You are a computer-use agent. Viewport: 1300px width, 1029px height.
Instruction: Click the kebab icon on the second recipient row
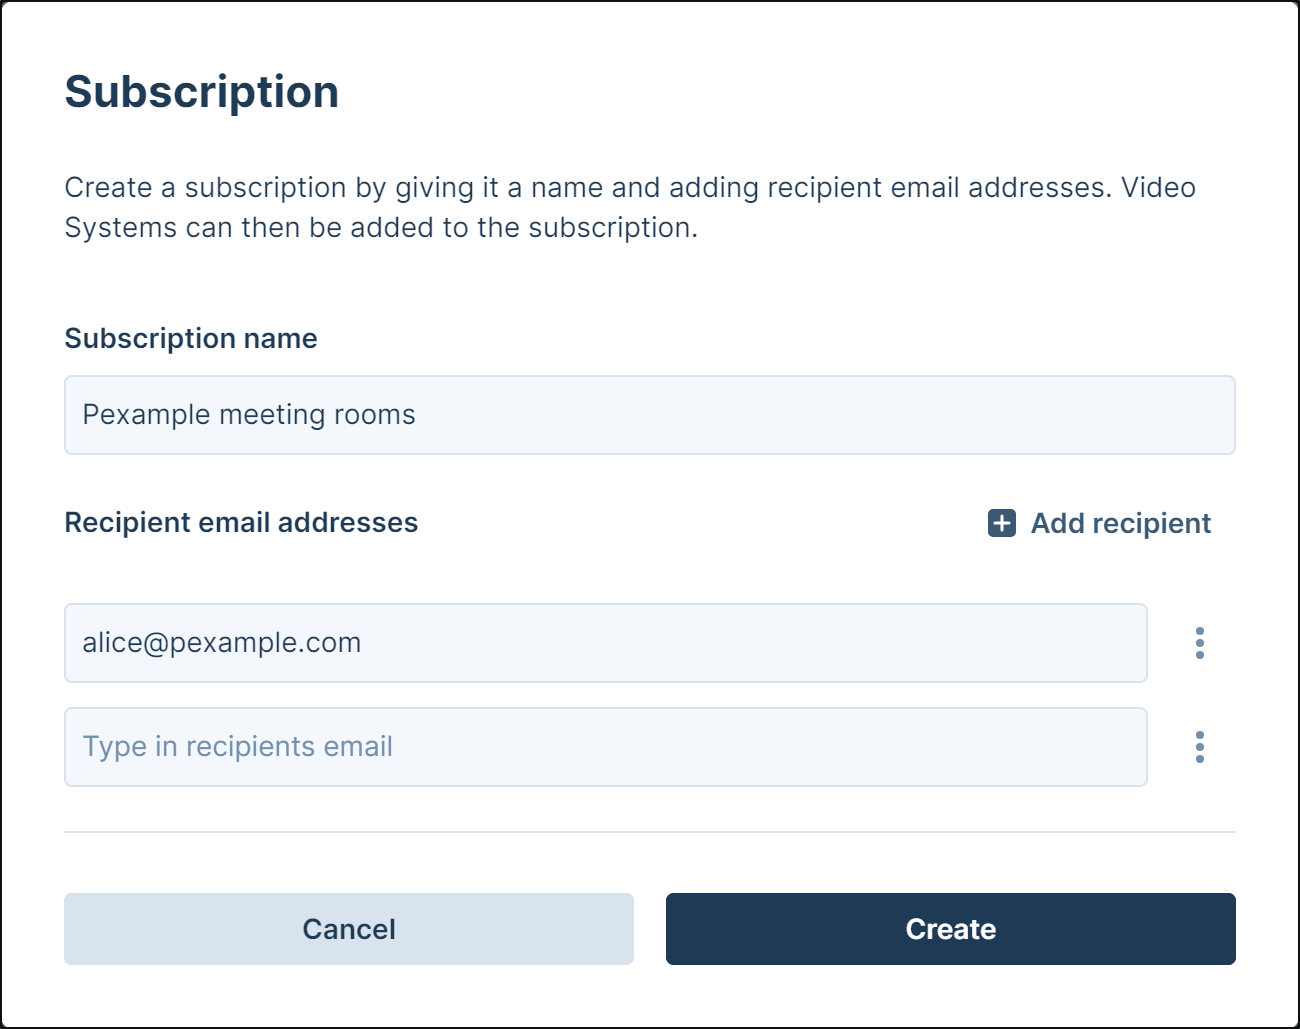(1199, 747)
